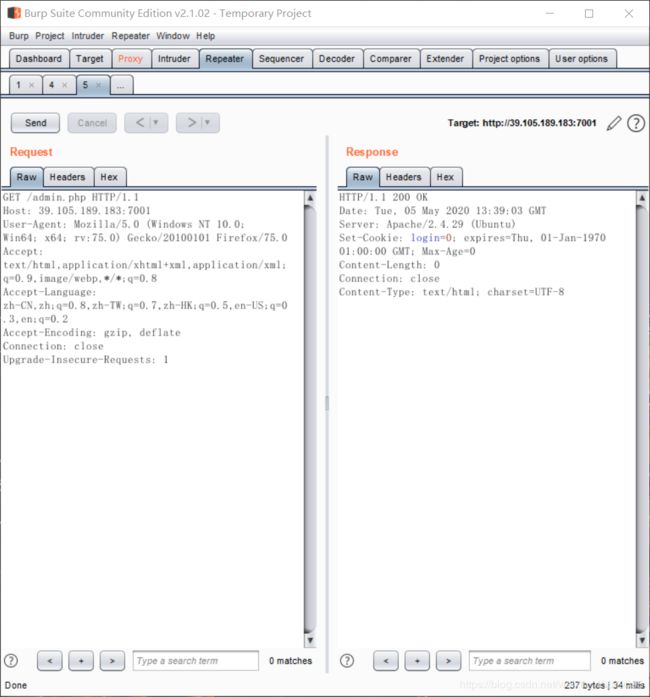Add new Repeater tab with ellipsis
Image resolution: width=650 pixels, height=697 pixels.
121,85
